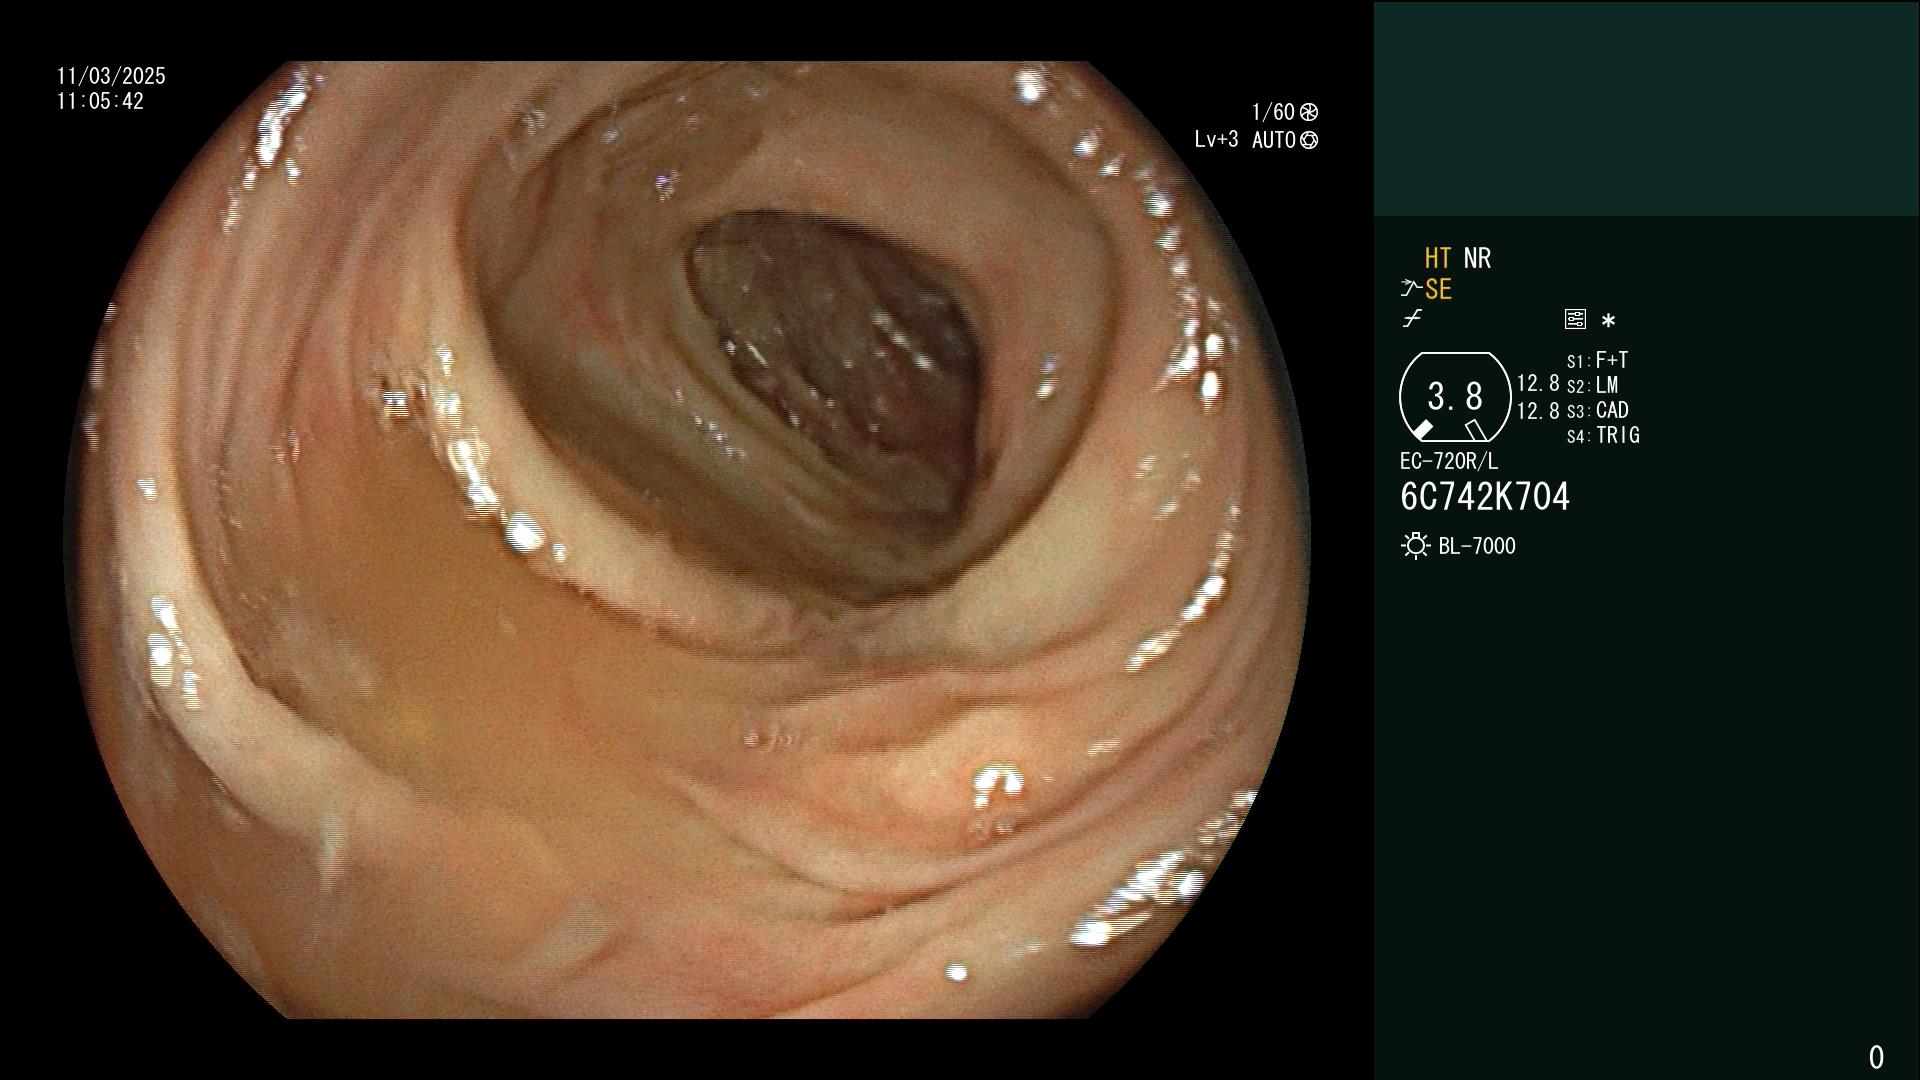Click the asterisk indicator icon
This screenshot has width=1920, height=1080.
[x=1608, y=321]
